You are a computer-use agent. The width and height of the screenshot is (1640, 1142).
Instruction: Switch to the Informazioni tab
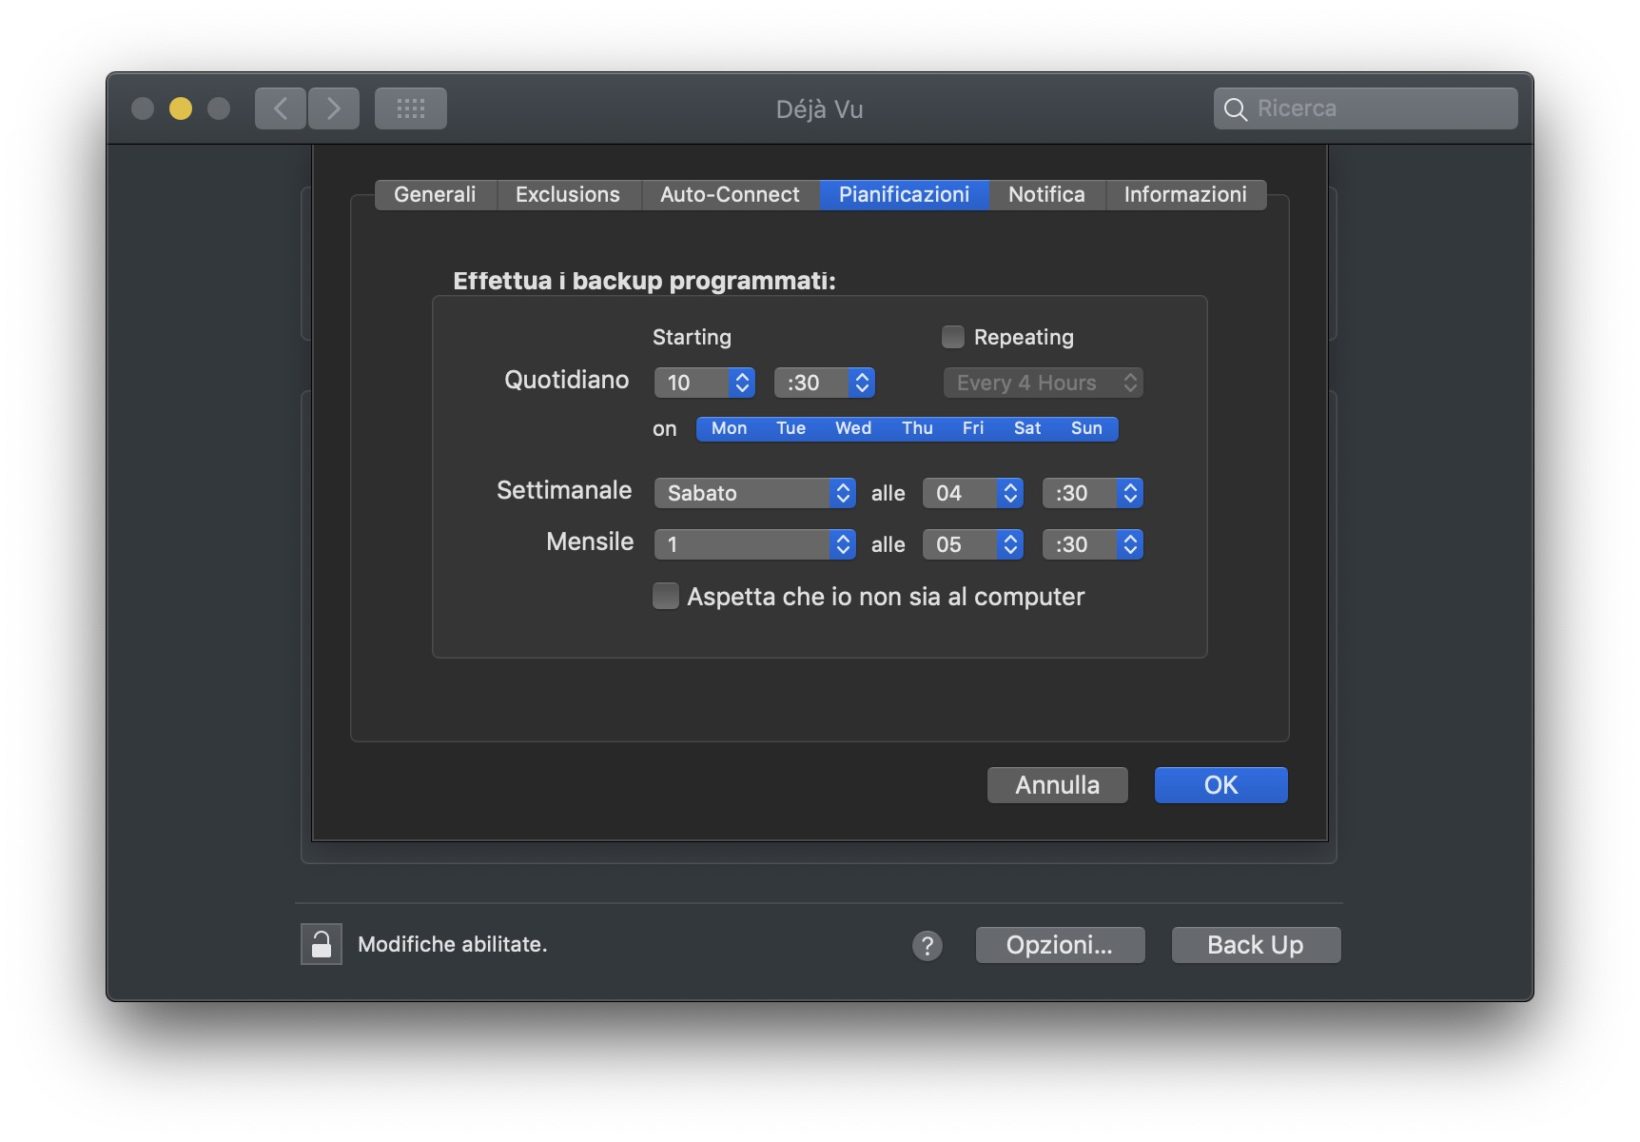[x=1185, y=194]
